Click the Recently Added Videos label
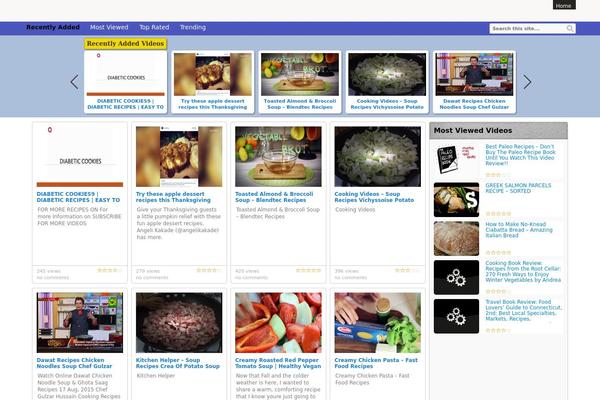600x400 pixels. pyautogui.click(x=126, y=44)
